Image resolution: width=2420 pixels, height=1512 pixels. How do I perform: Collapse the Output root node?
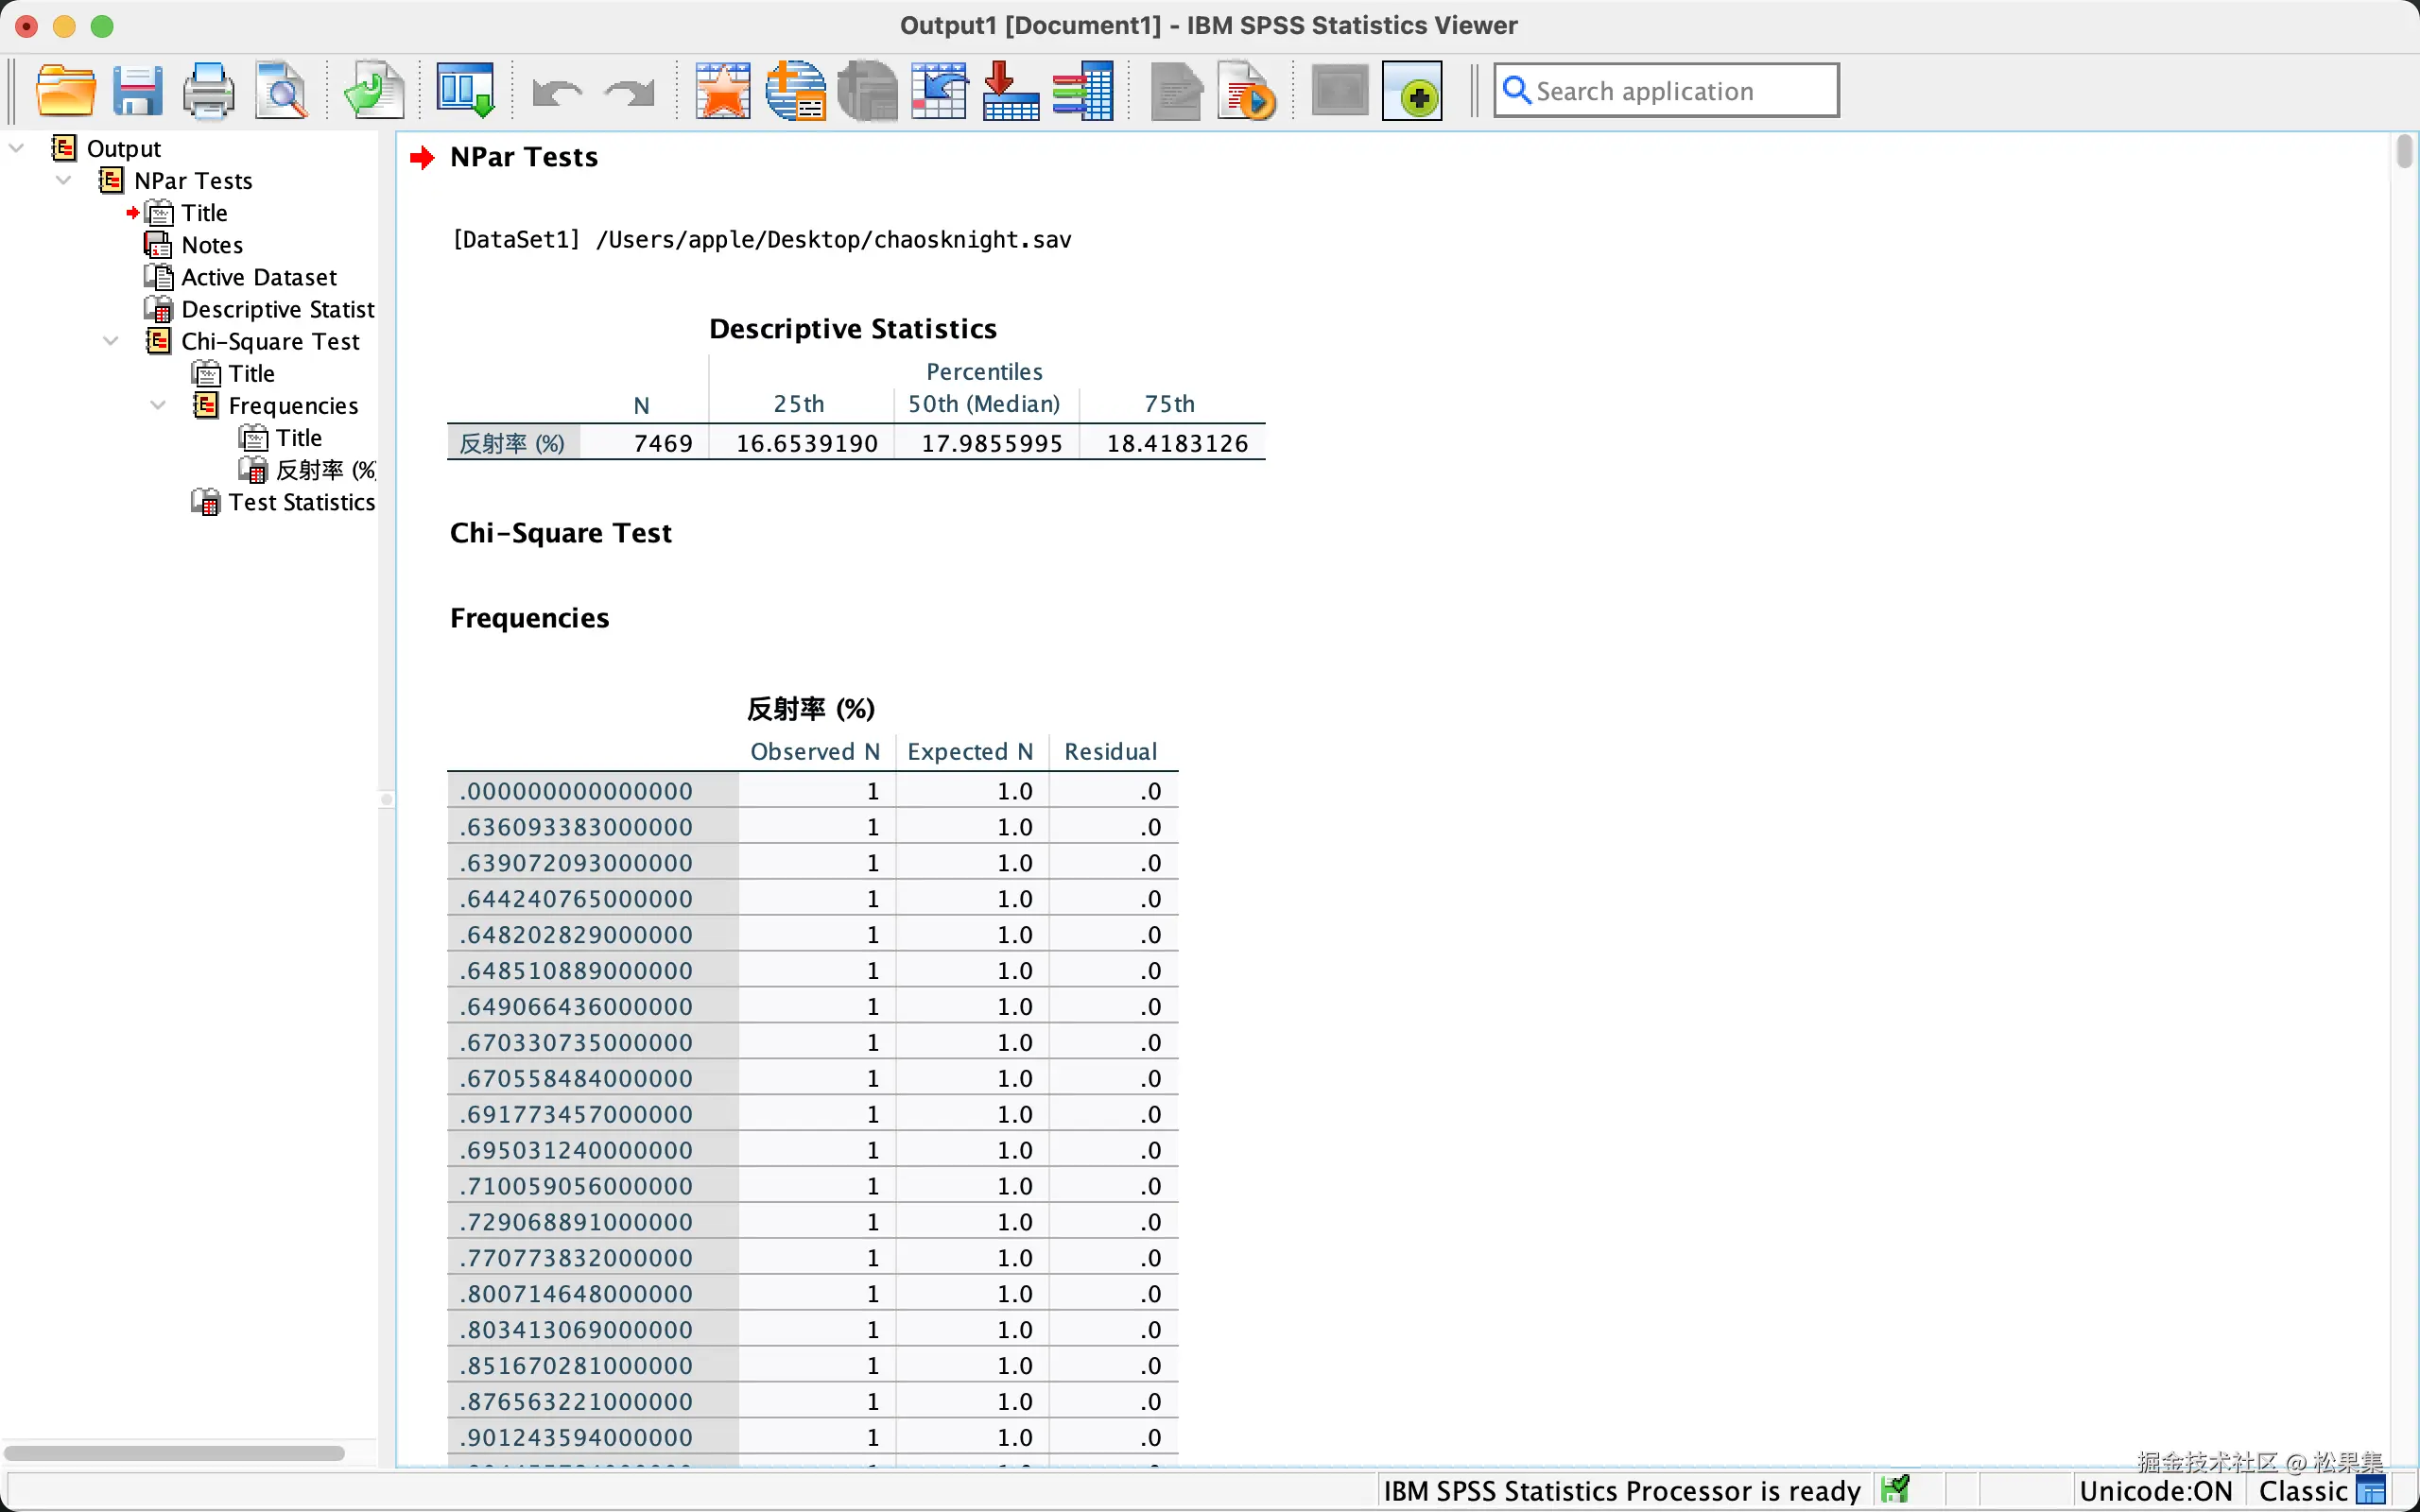pyautogui.click(x=16, y=148)
